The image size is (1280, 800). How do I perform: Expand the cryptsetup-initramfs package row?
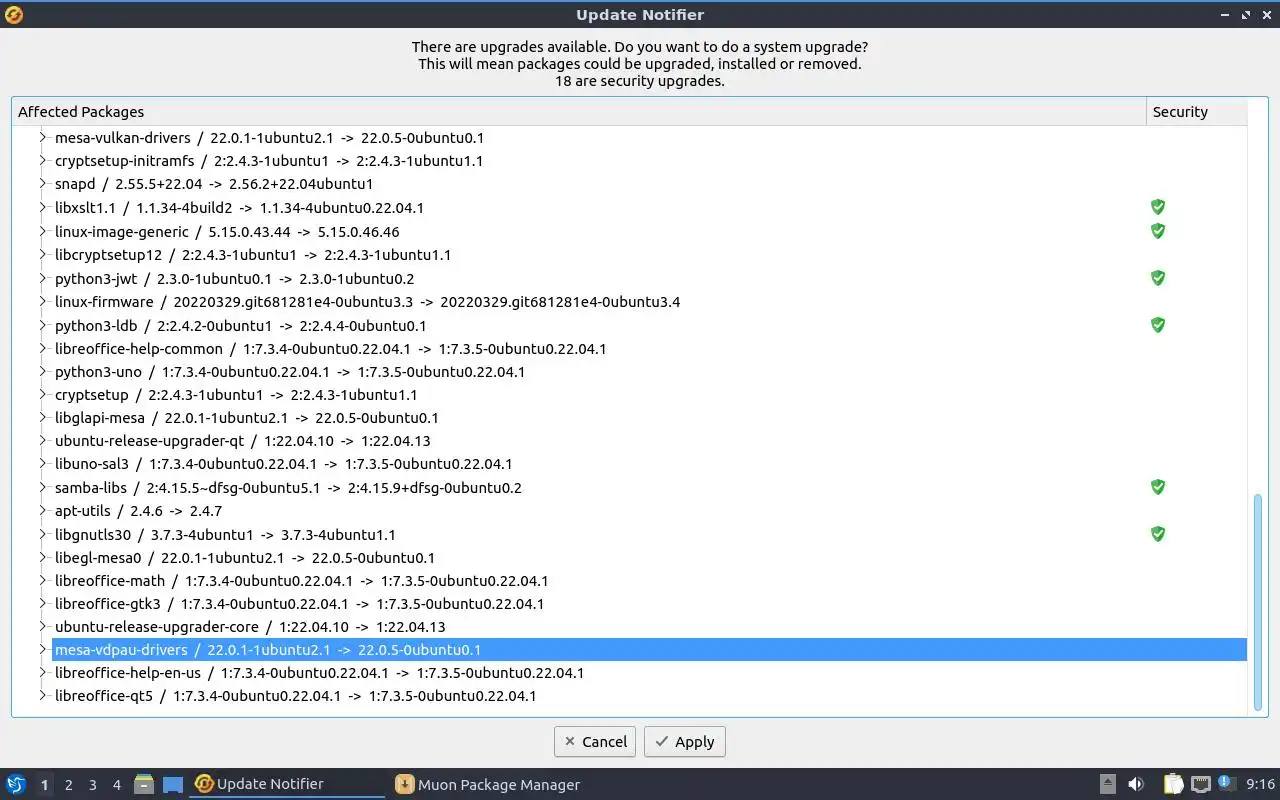43,161
